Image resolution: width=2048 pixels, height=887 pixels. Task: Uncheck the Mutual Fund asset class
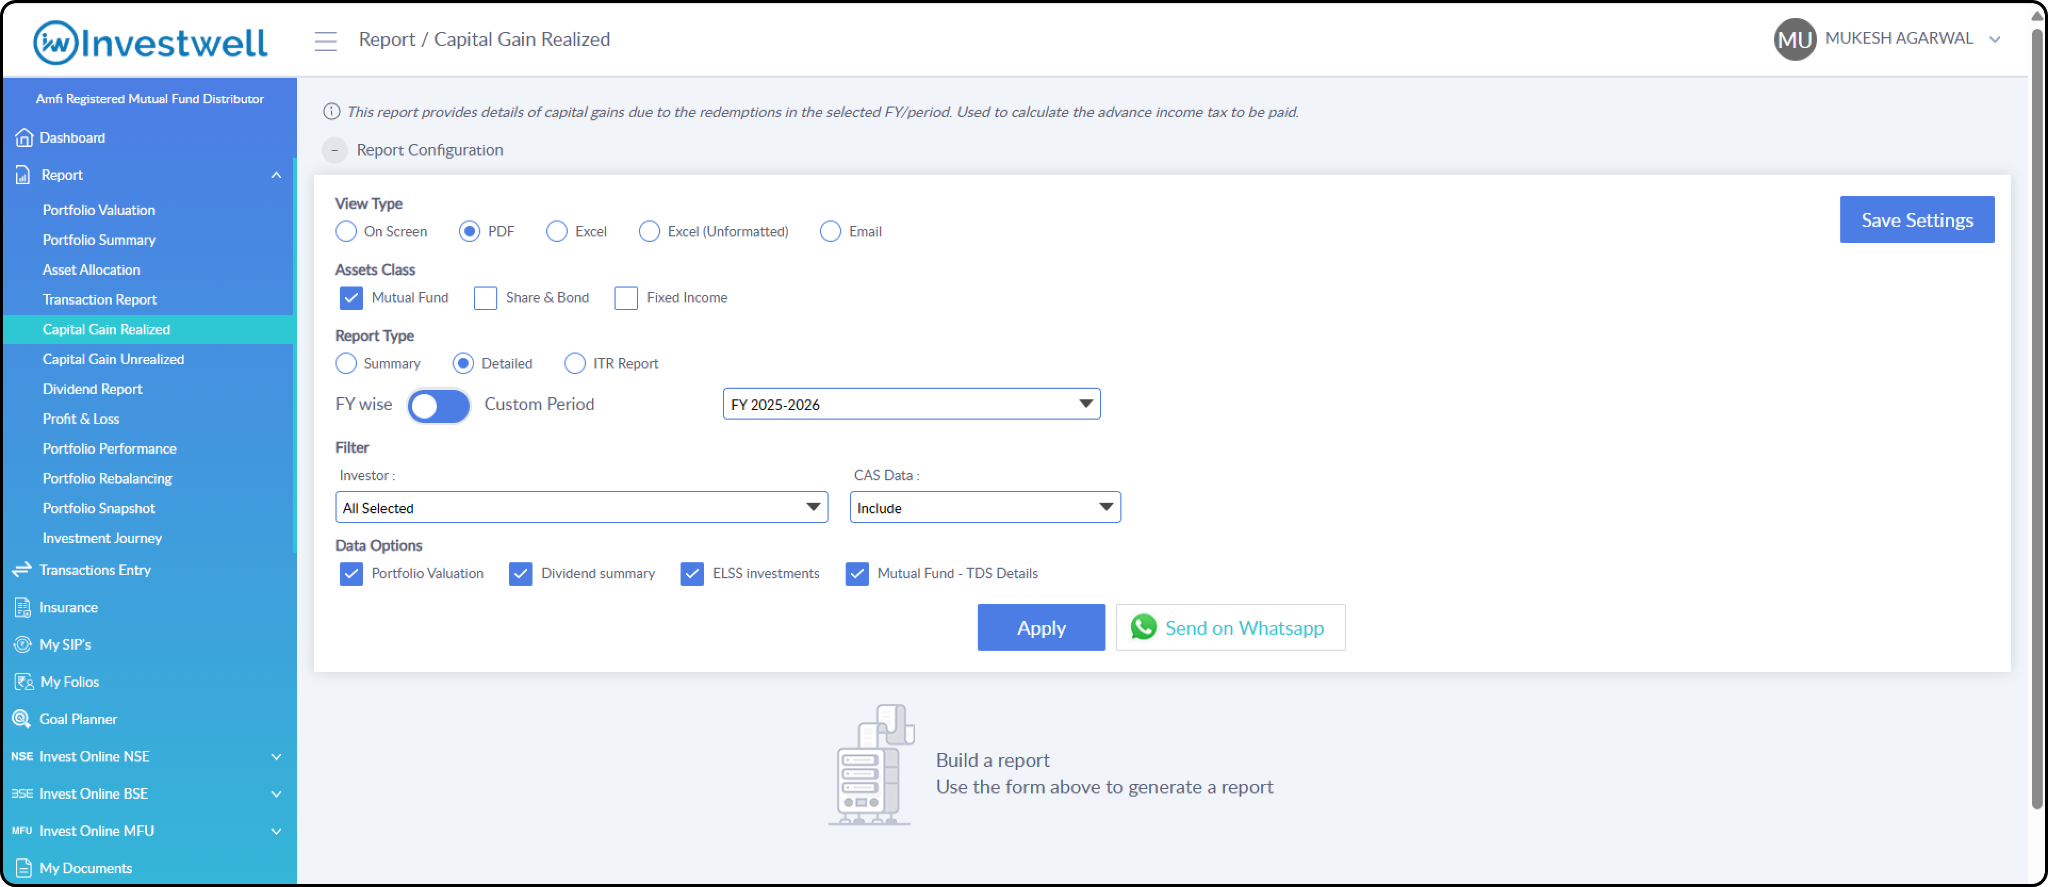pyautogui.click(x=351, y=298)
